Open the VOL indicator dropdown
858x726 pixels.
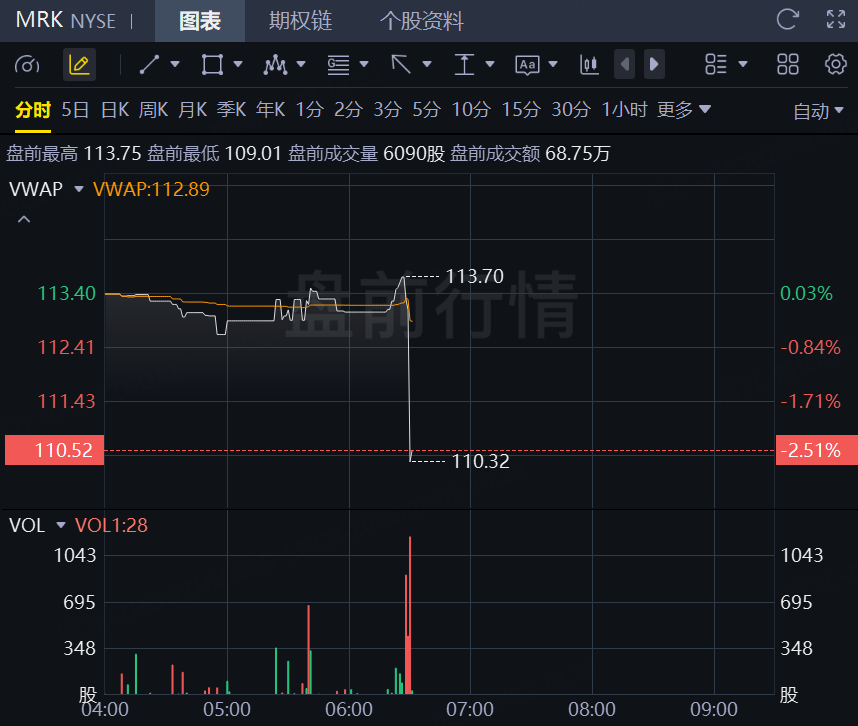click(x=61, y=525)
